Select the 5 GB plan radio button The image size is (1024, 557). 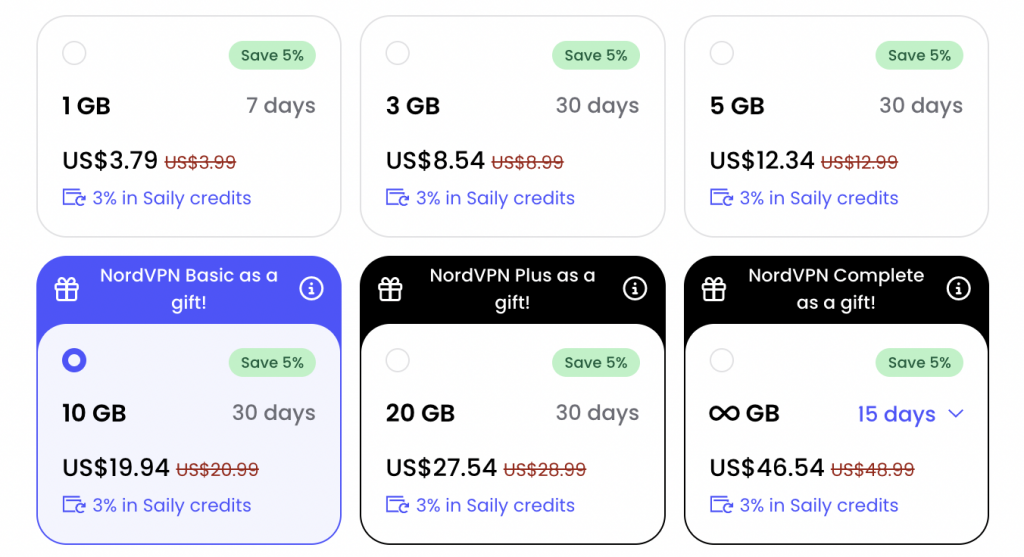point(721,53)
